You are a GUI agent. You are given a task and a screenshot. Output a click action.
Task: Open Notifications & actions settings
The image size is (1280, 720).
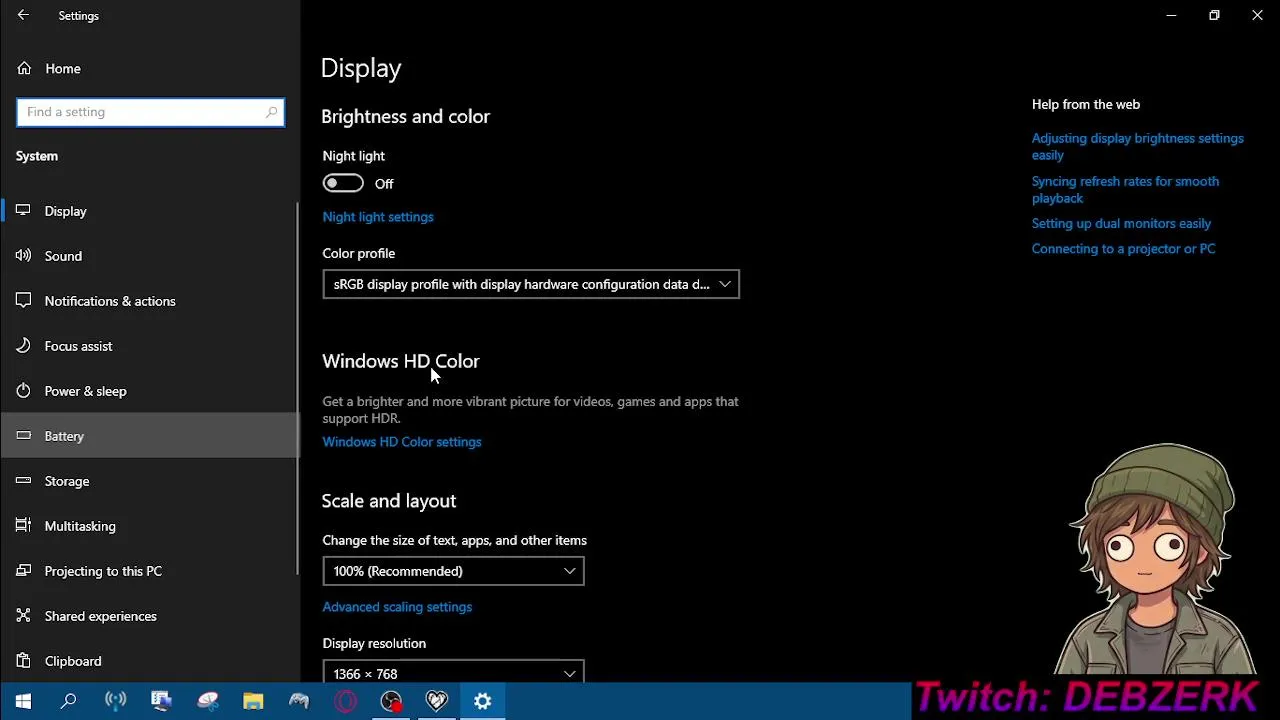pyautogui.click(x=150, y=301)
